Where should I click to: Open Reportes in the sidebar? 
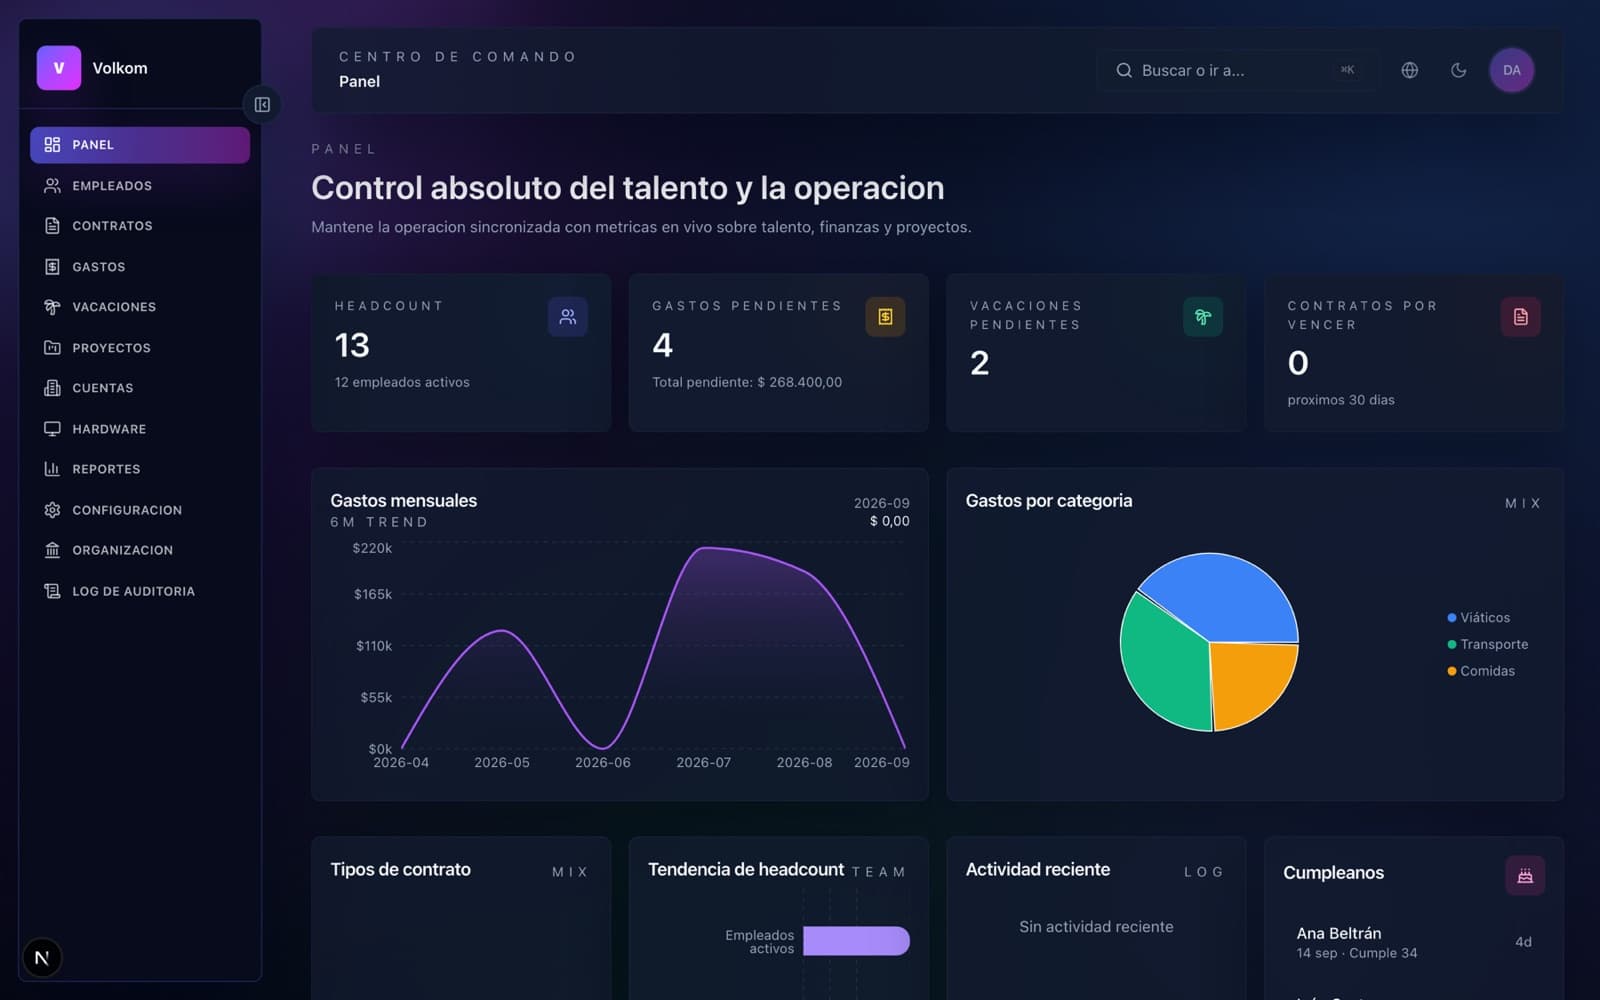(140, 469)
